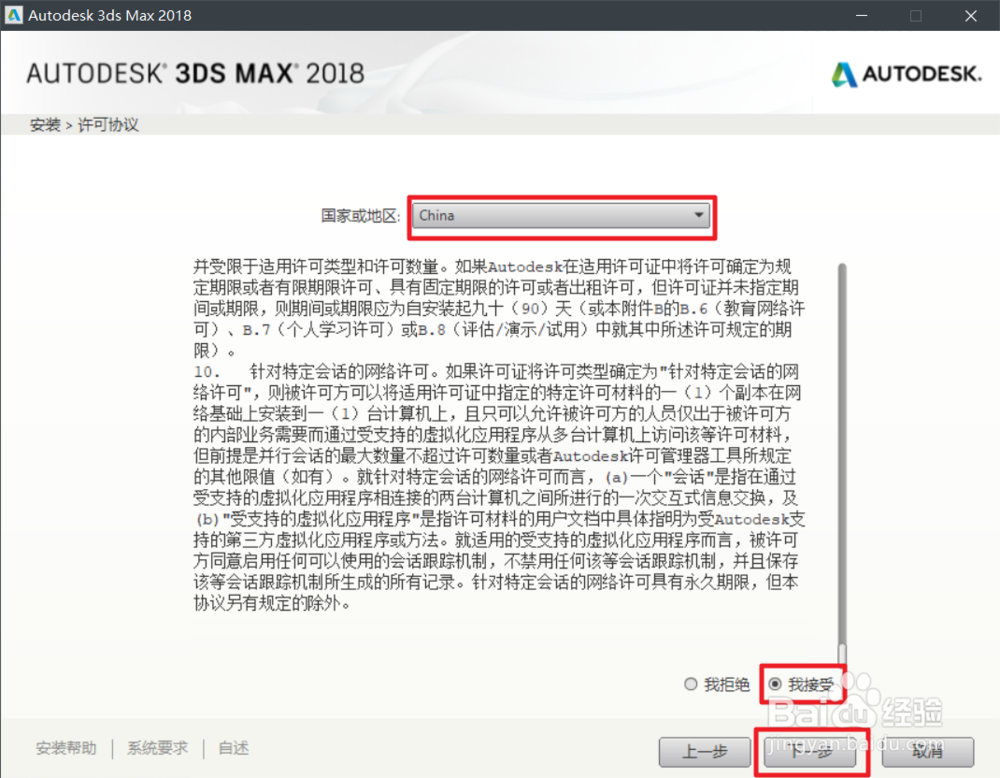Click the 下一步 (Next) button
The image size is (1000, 778).
point(811,752)
